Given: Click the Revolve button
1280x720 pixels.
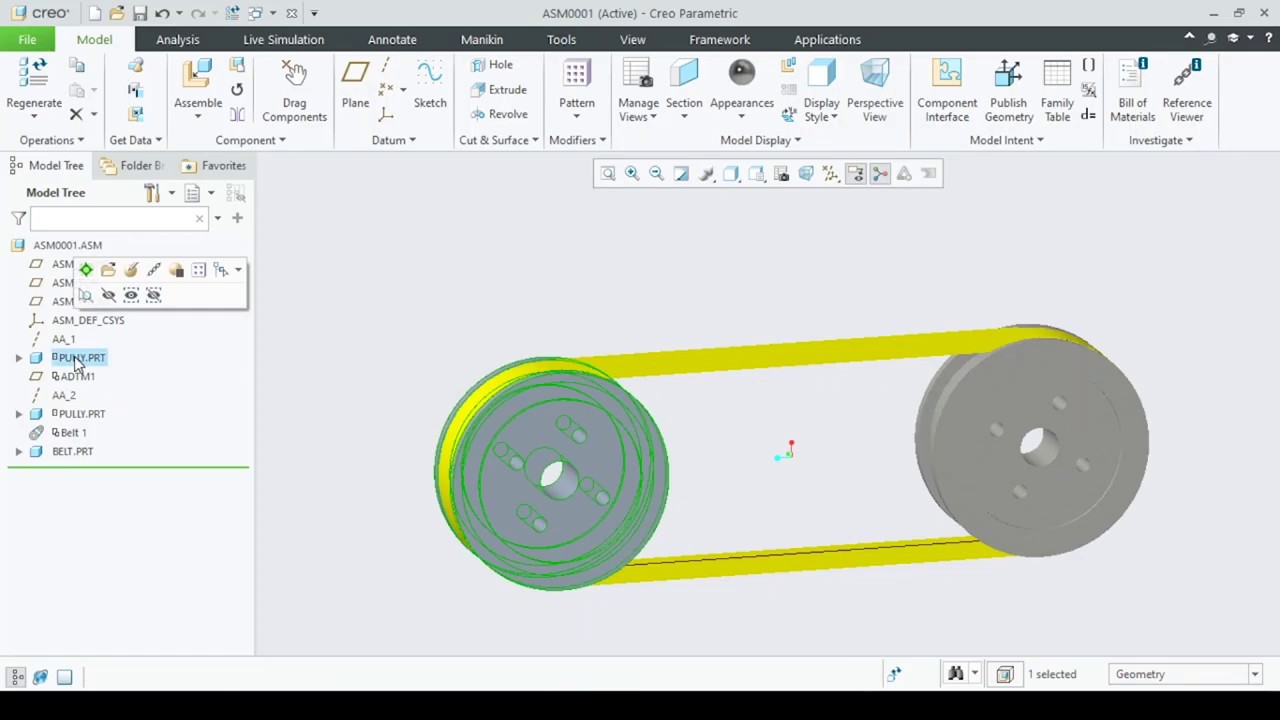Looking at the screenshot, I should coord(498,115).
